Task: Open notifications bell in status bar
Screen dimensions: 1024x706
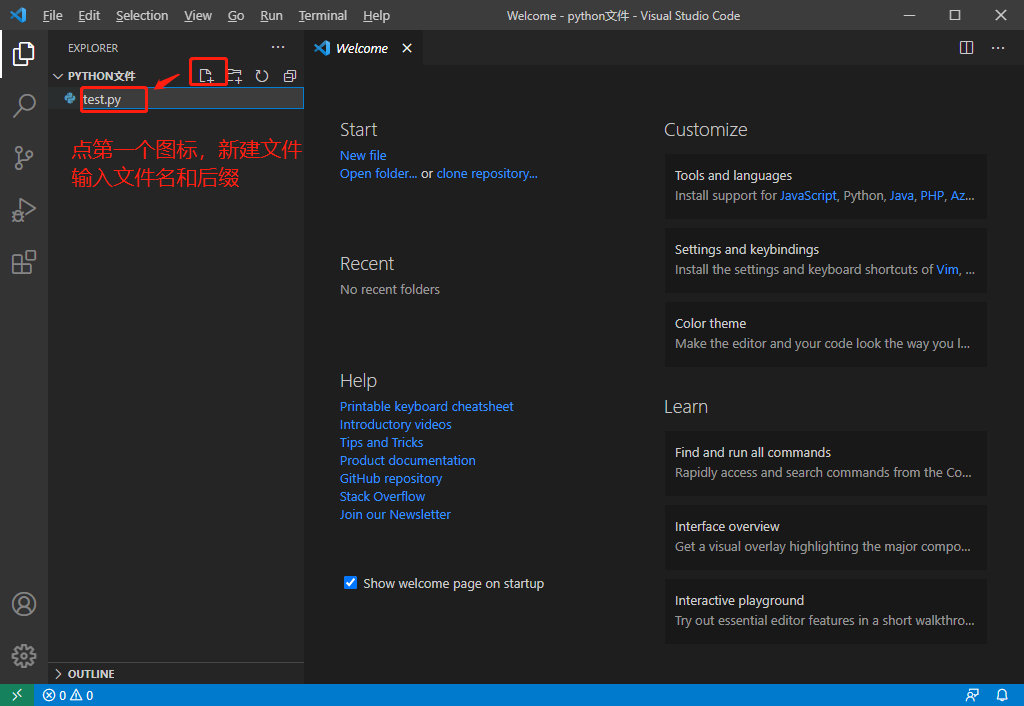Action: 1002,695
